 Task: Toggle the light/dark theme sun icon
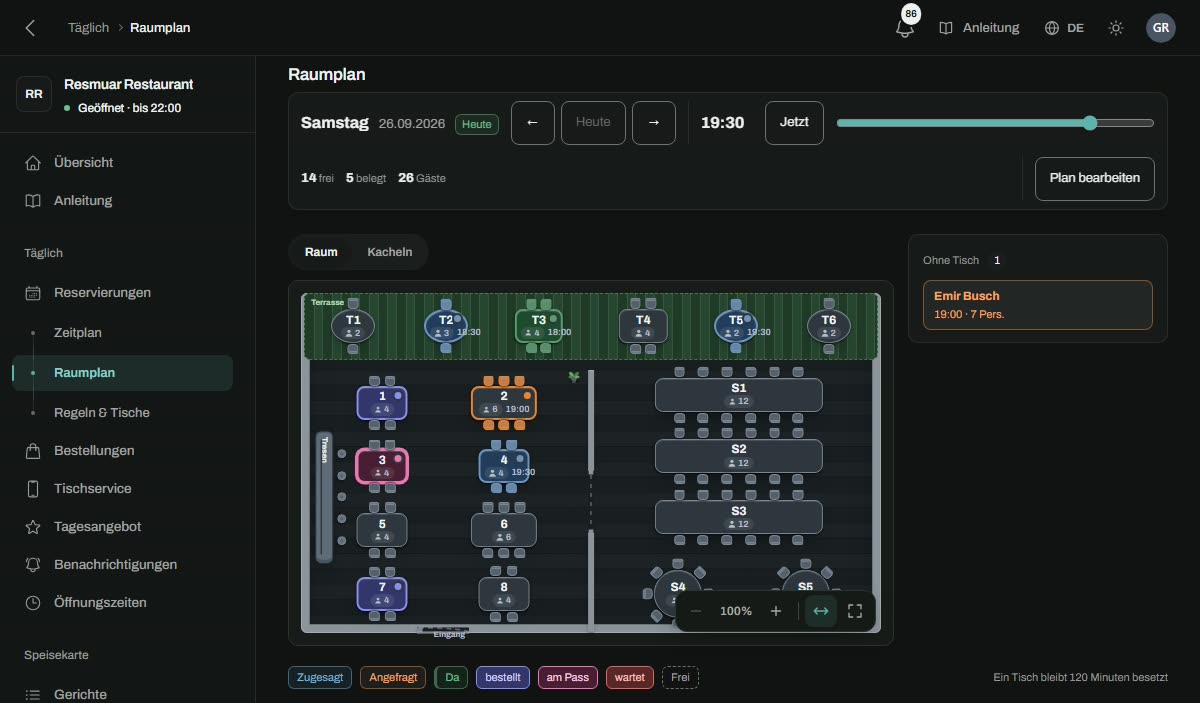1116,28
